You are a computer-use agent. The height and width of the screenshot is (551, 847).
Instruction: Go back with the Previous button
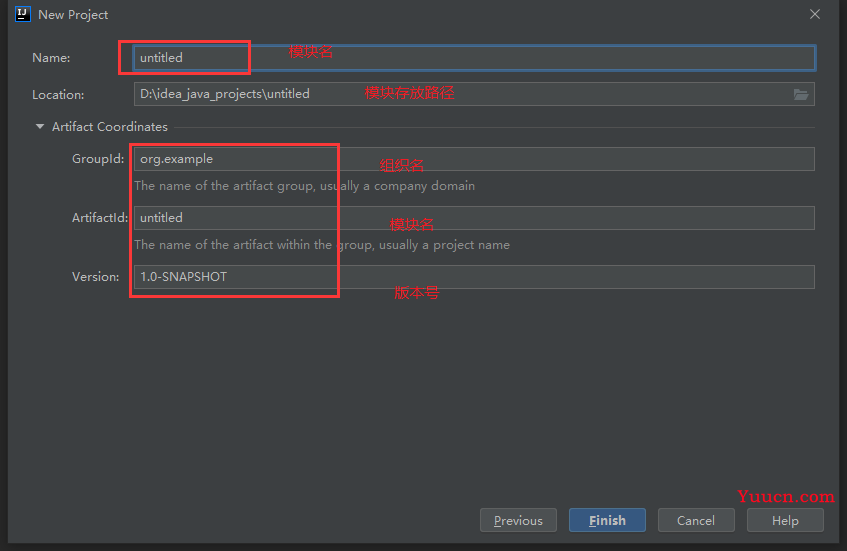518,520
